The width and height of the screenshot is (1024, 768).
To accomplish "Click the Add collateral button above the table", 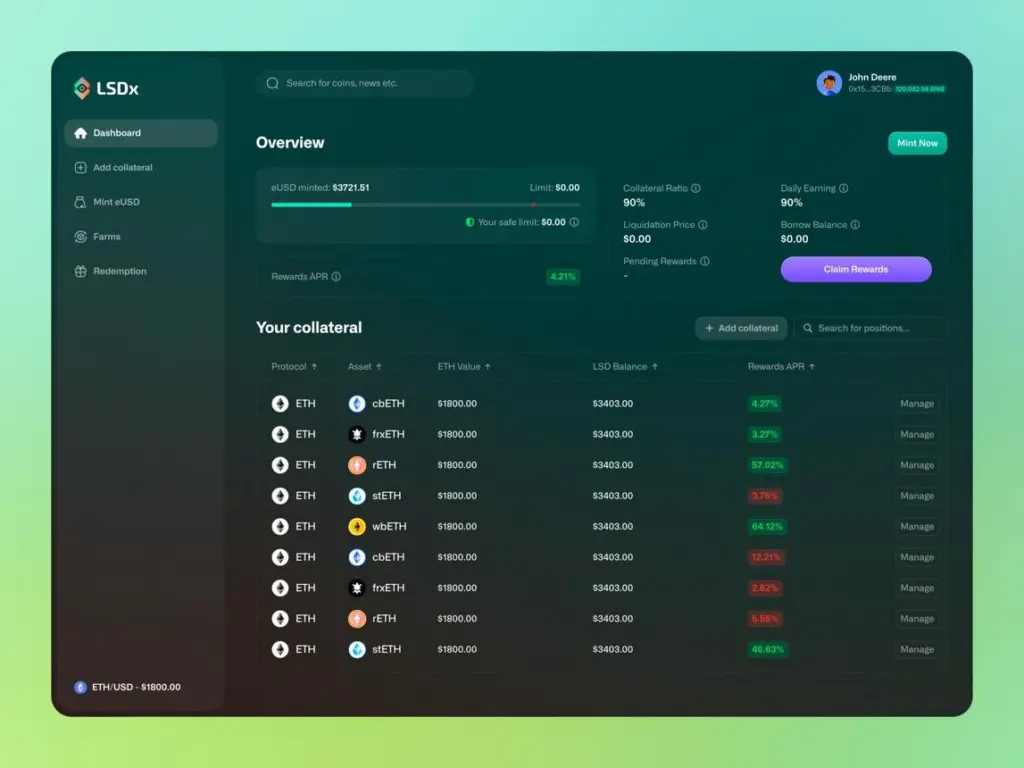I will click(x=741, y=328).
